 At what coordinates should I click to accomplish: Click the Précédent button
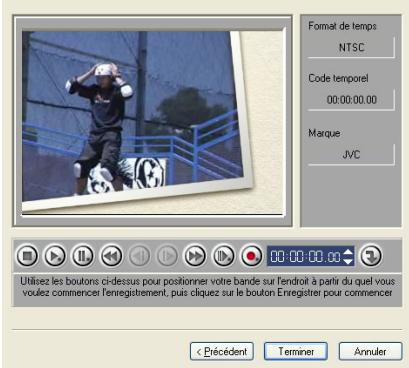tap(222, 351)
